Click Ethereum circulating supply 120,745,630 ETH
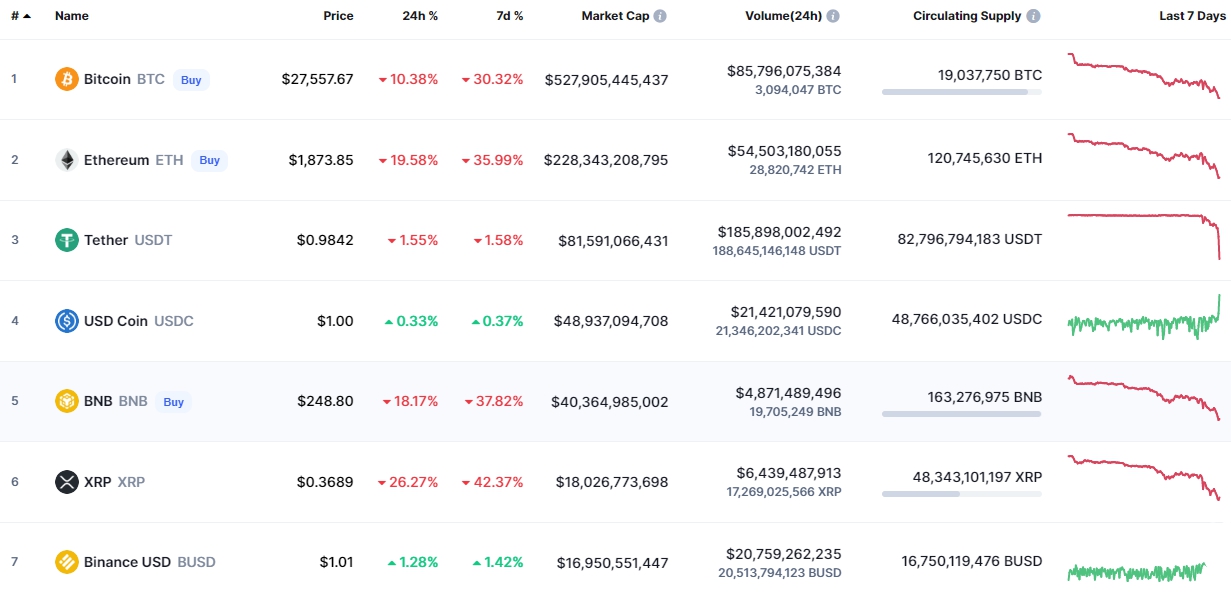Screen dimensions: 1231x594 (x=985, y=158)
